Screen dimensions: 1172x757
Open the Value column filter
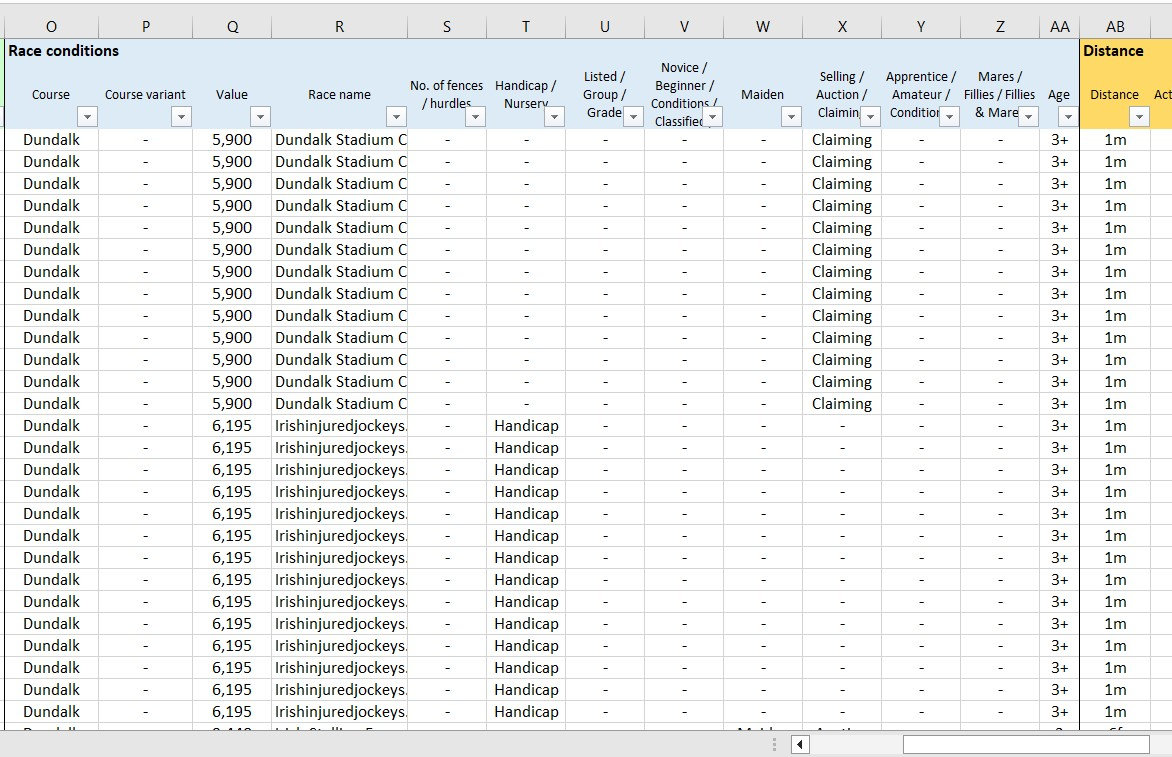point(261,116)
